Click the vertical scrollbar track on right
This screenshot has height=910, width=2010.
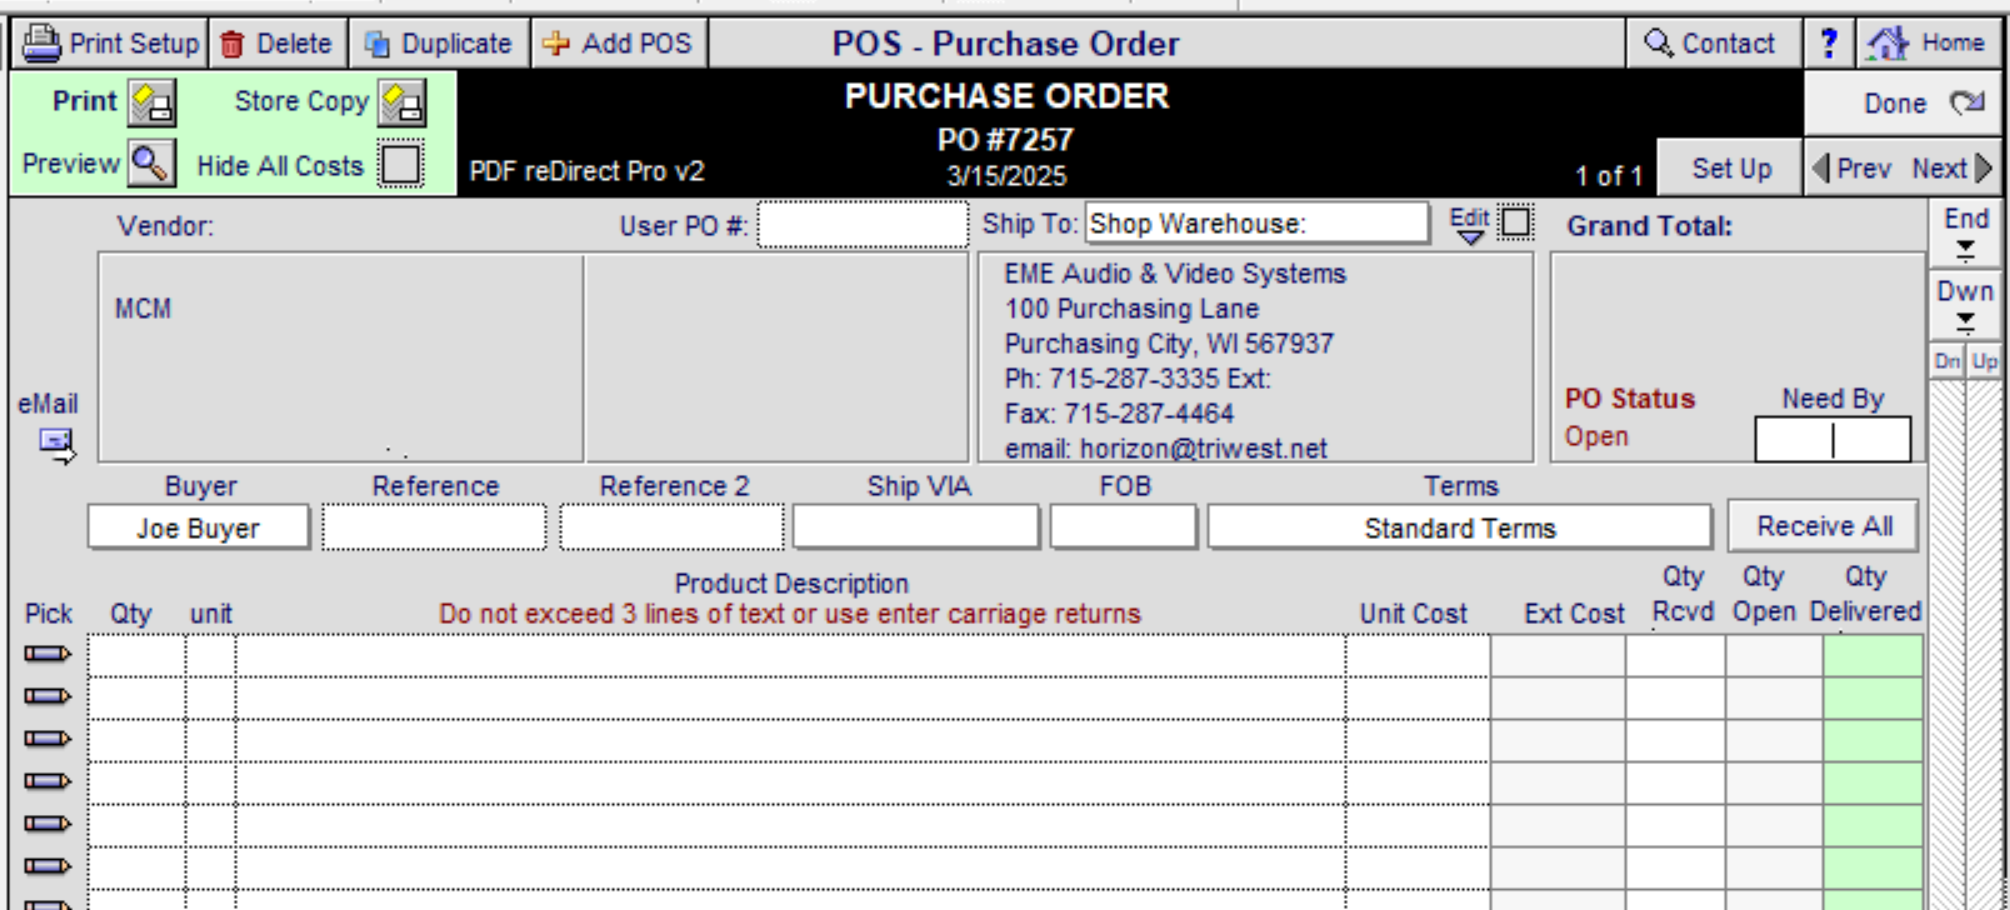[x=1965, y=640]
